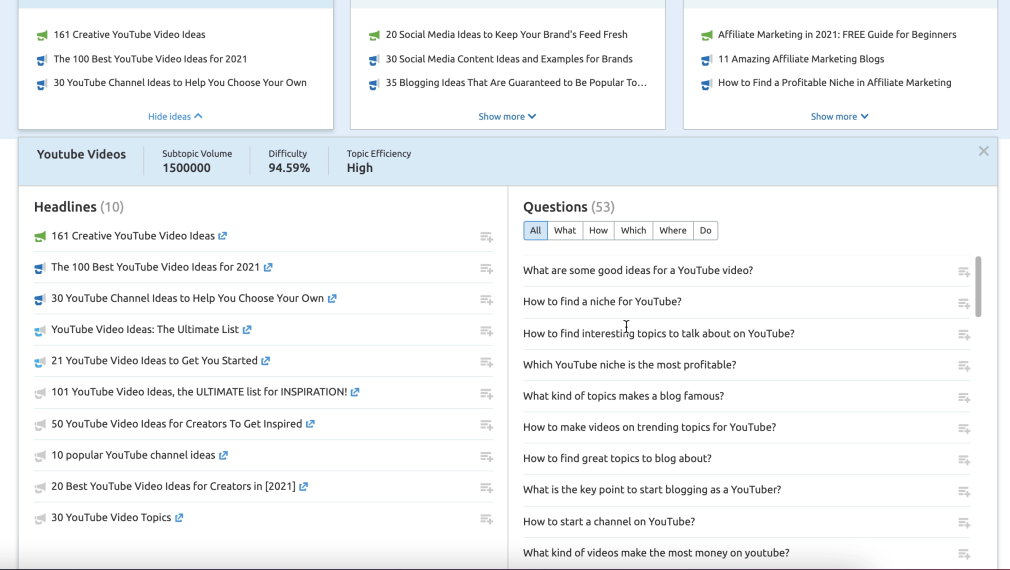
Task: Add 'How to find great topics to blog about?' to favorites
Action: pos(964,461)
